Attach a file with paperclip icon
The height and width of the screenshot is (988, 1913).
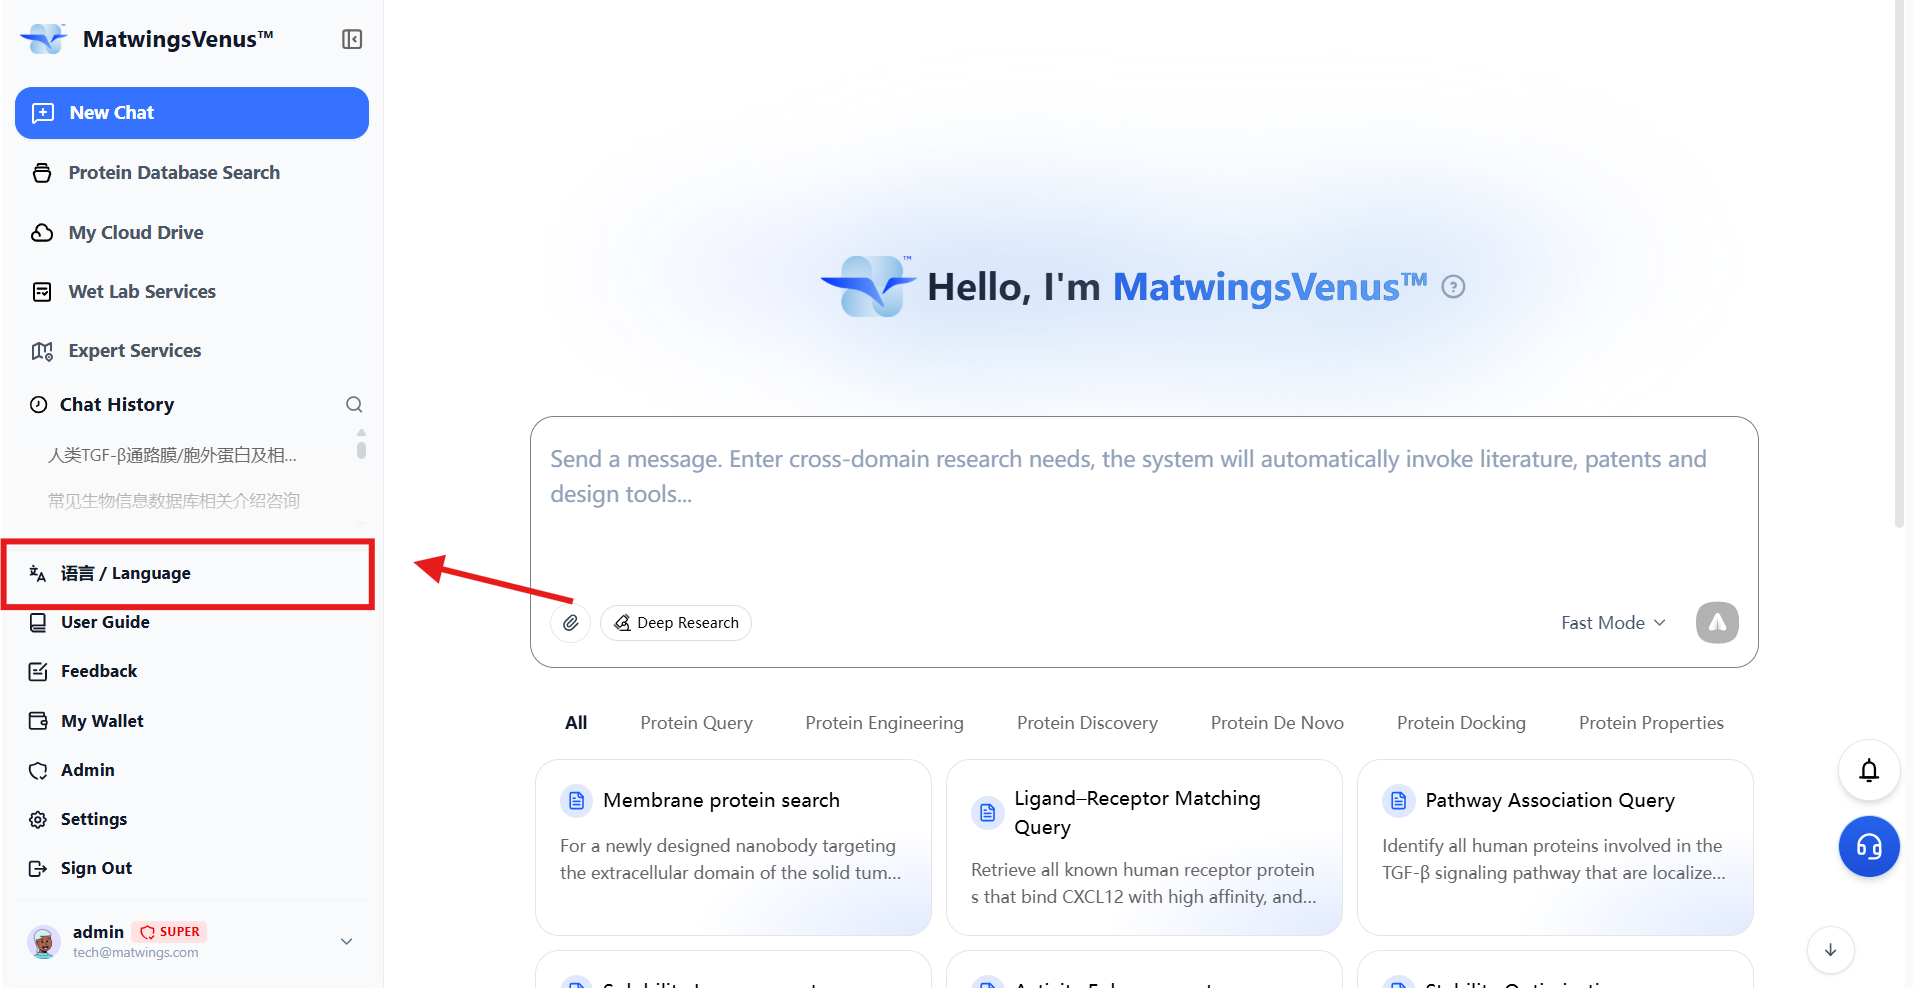570,623
